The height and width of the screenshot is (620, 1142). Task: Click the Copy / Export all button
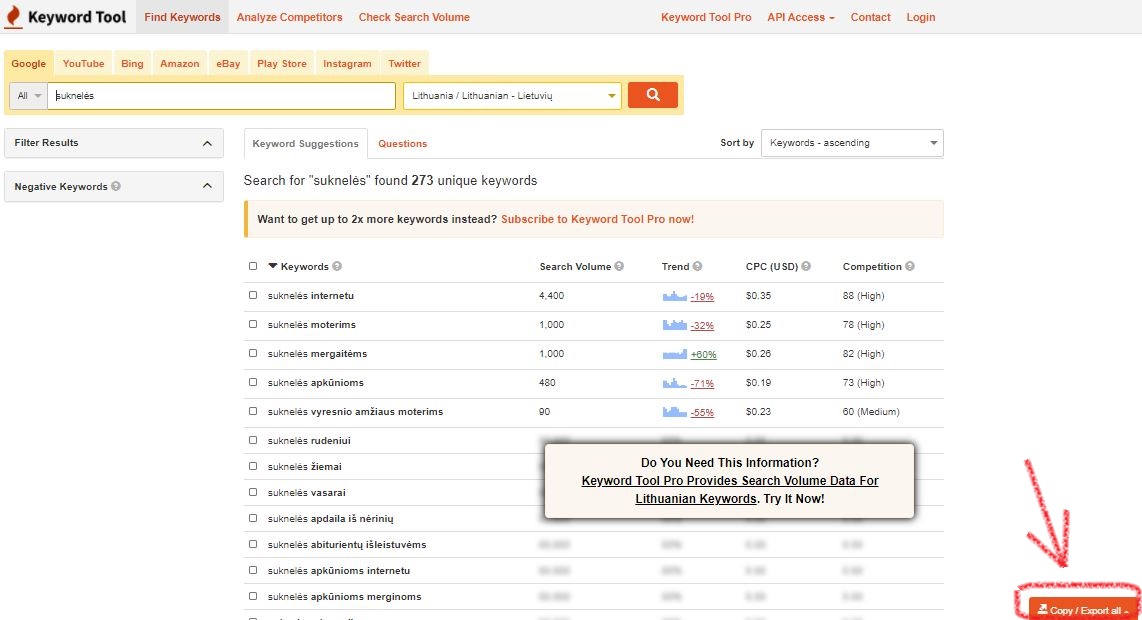(1084, 610)
